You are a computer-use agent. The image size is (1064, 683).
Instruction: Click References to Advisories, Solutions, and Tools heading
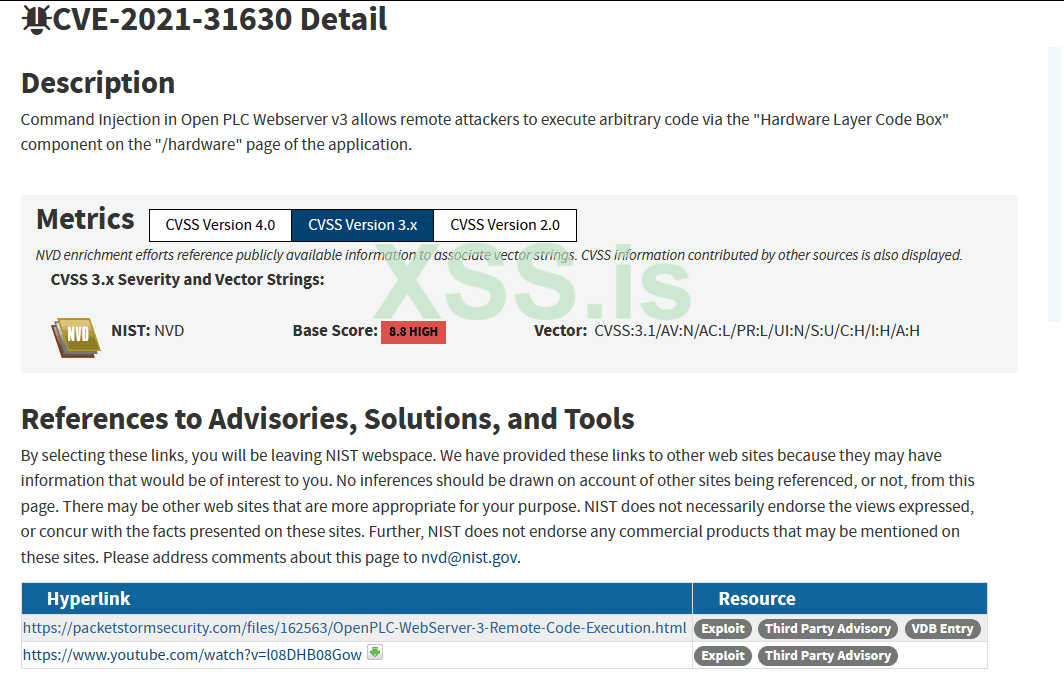[x=328, y=419]
